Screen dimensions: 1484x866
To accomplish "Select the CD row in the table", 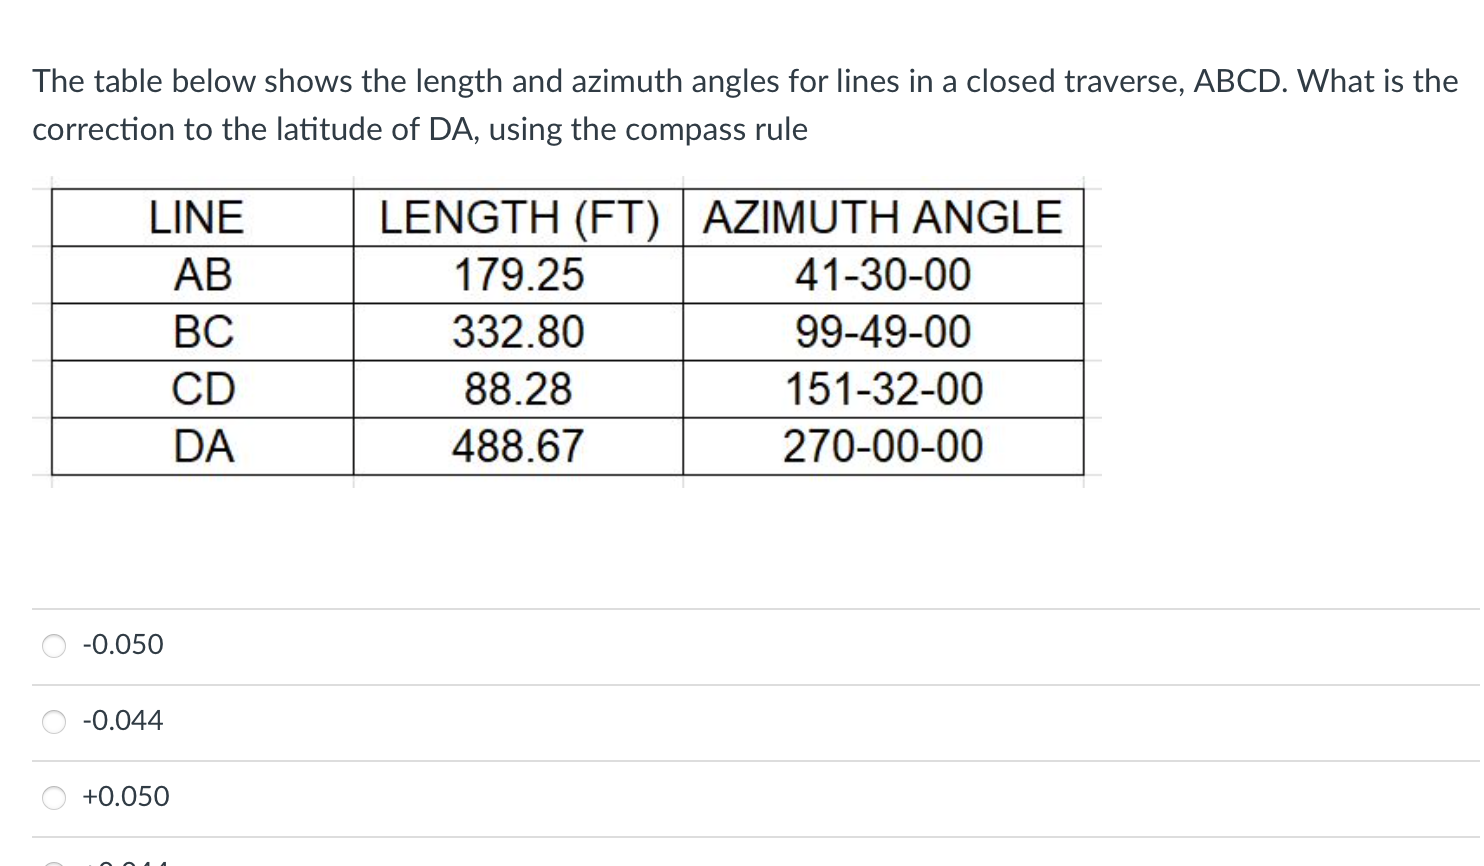I will 205,390.
